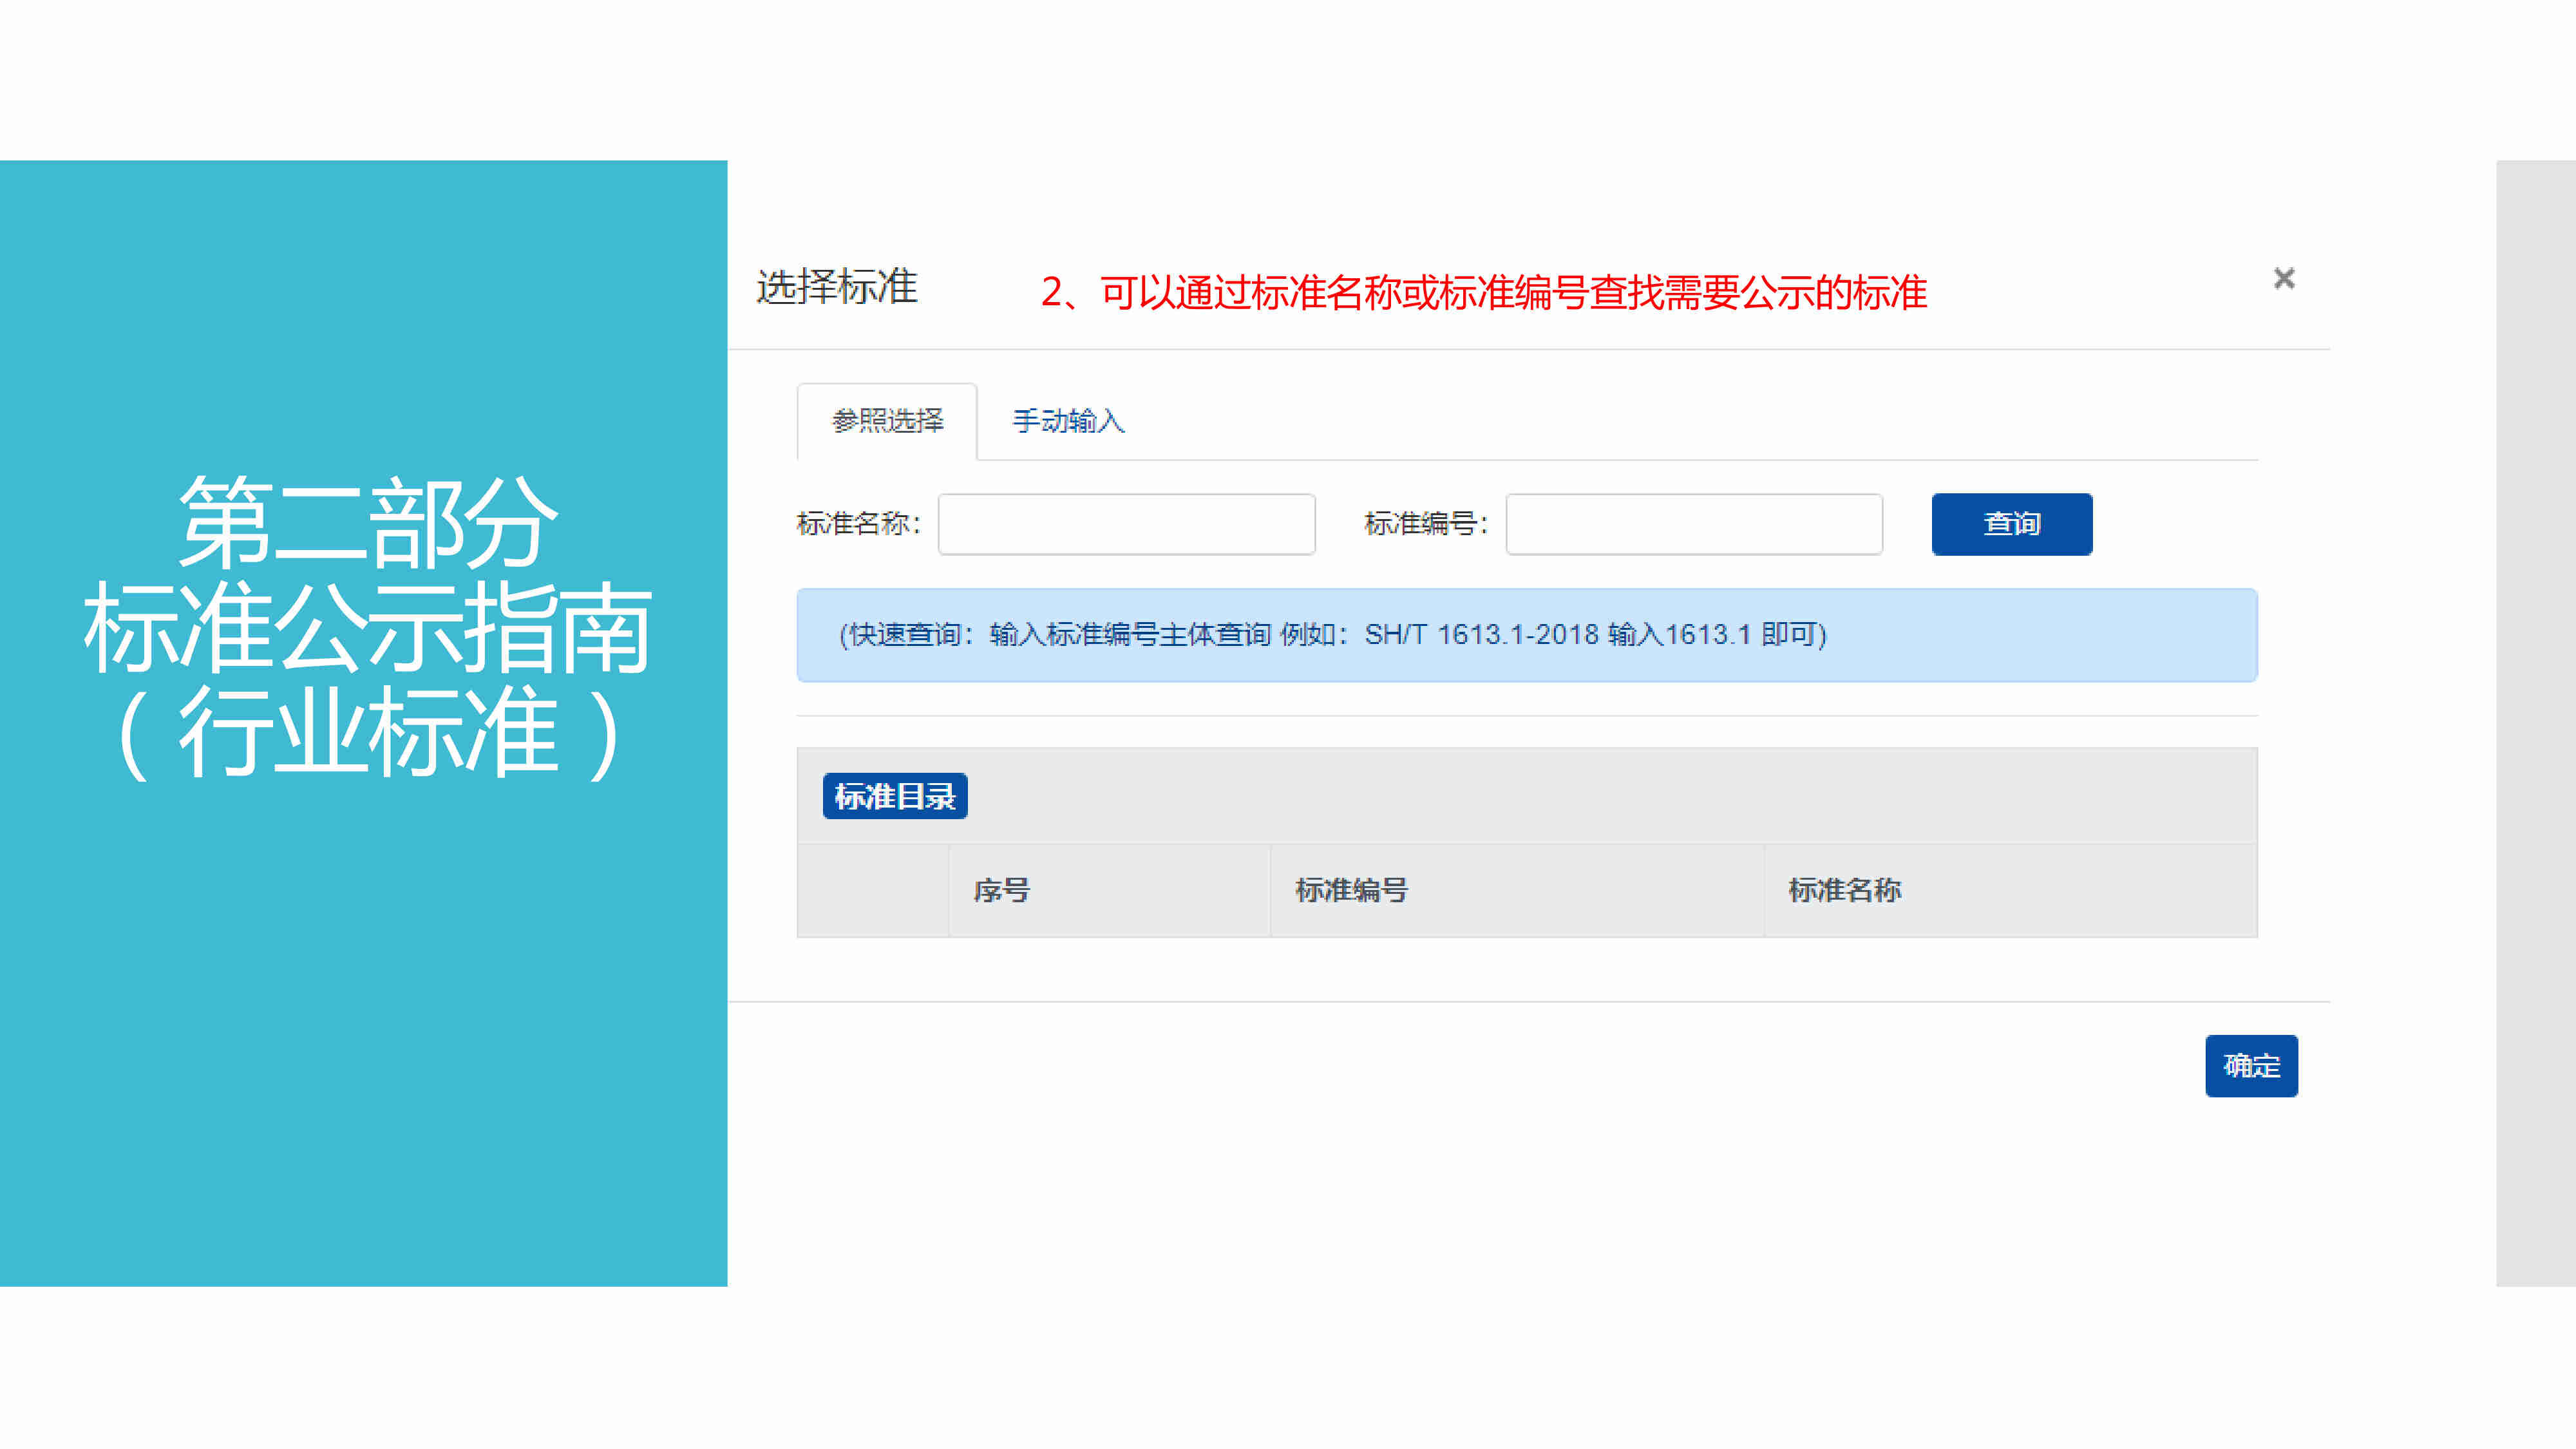The height and width of the screenshot is (1449, 2576).
Task: Select the 标准名称 column header
Action: click(2010, 890)
